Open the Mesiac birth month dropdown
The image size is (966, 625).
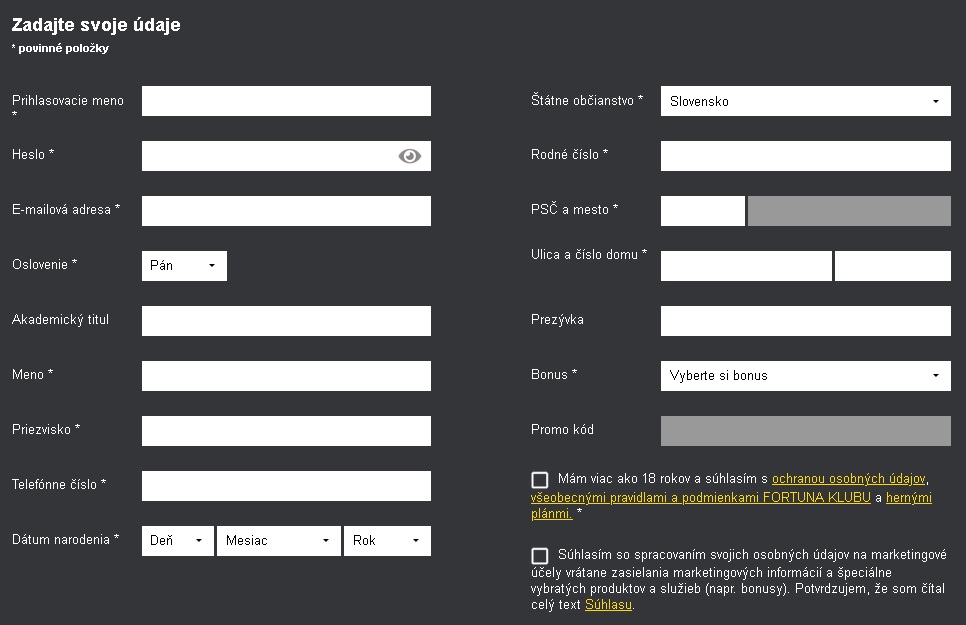[278, 541]
